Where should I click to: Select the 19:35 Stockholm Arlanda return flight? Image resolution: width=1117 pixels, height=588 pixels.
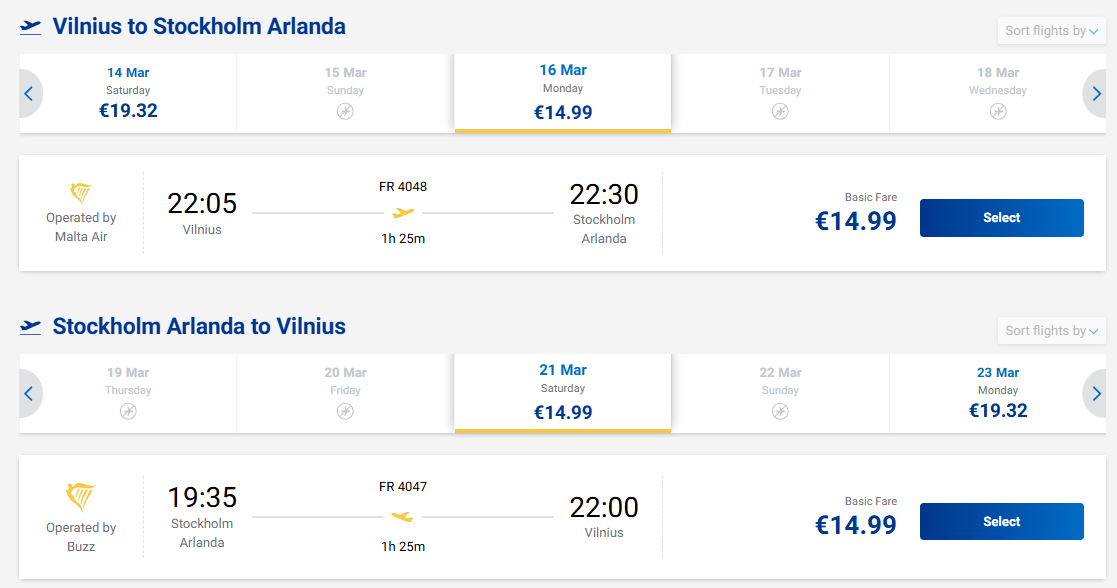tap(1001, 522)
